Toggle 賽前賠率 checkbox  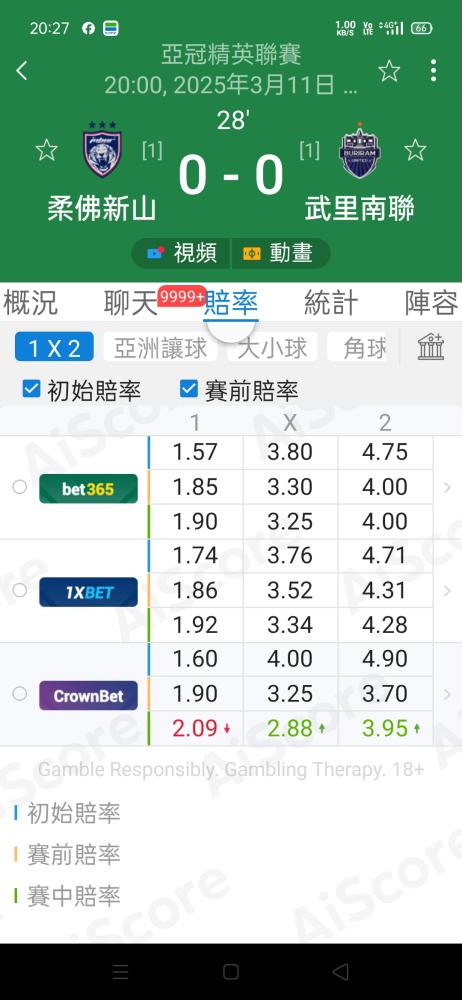point(188,388)
